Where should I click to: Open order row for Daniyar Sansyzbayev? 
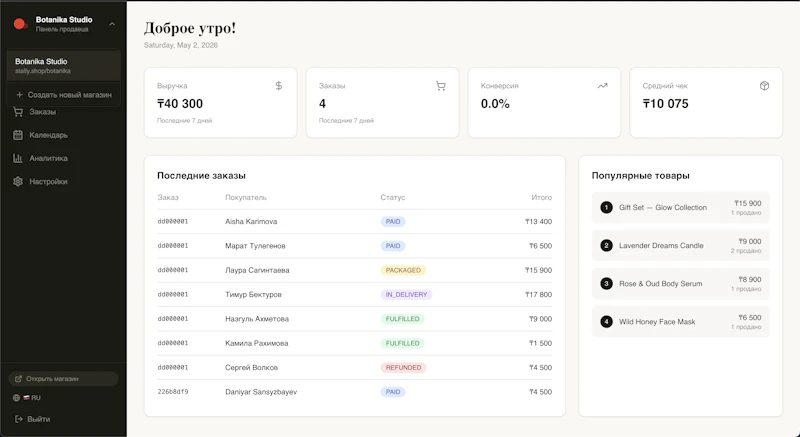click(355, 392)
